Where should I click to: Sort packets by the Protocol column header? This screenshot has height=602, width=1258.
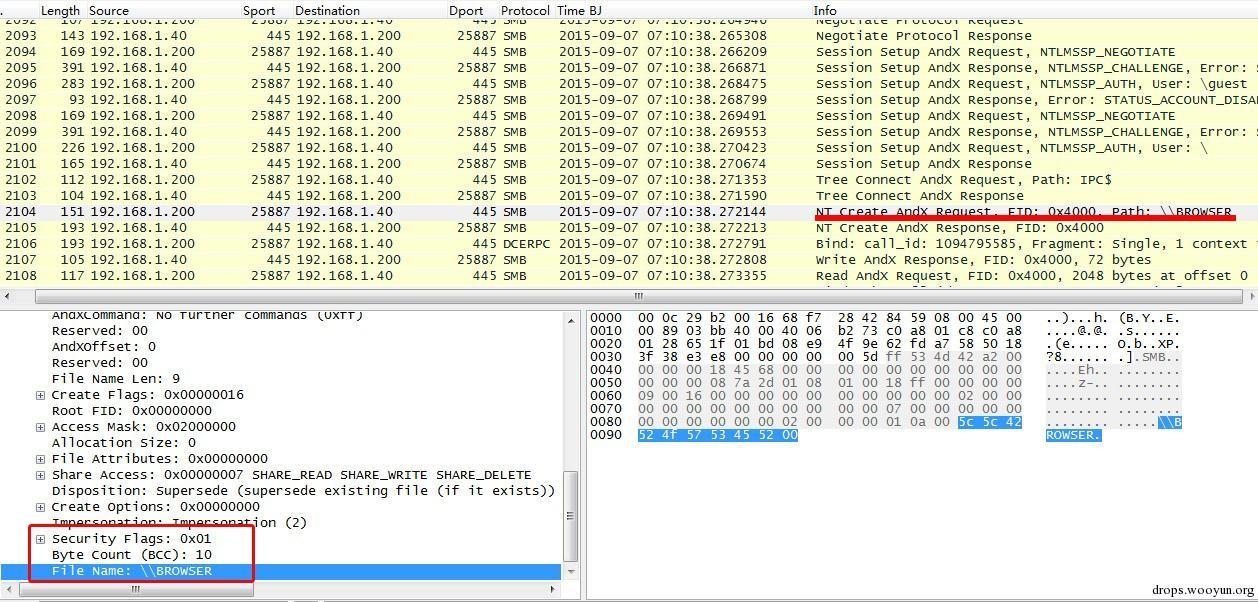[525, 10]
